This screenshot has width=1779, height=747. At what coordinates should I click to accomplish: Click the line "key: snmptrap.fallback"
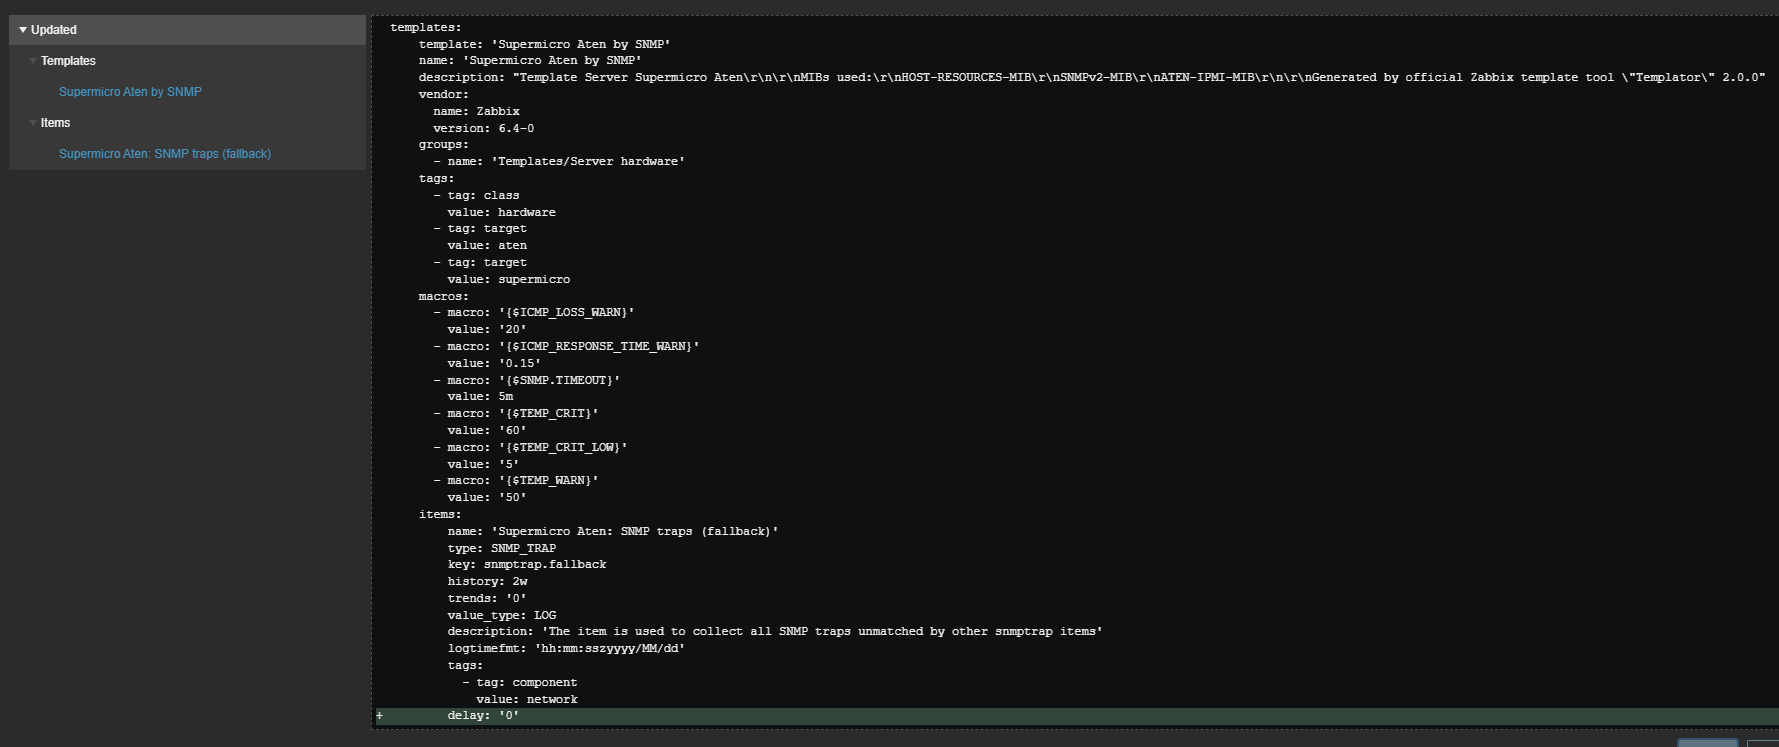[x=527, y=565]
